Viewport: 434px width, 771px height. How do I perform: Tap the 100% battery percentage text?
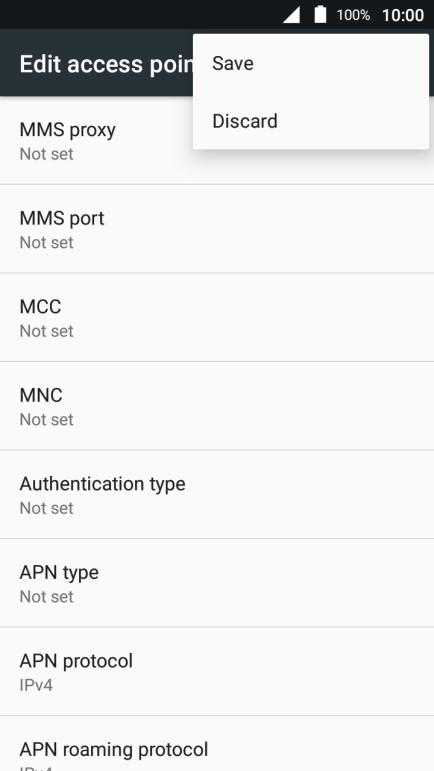coord(353,15)
